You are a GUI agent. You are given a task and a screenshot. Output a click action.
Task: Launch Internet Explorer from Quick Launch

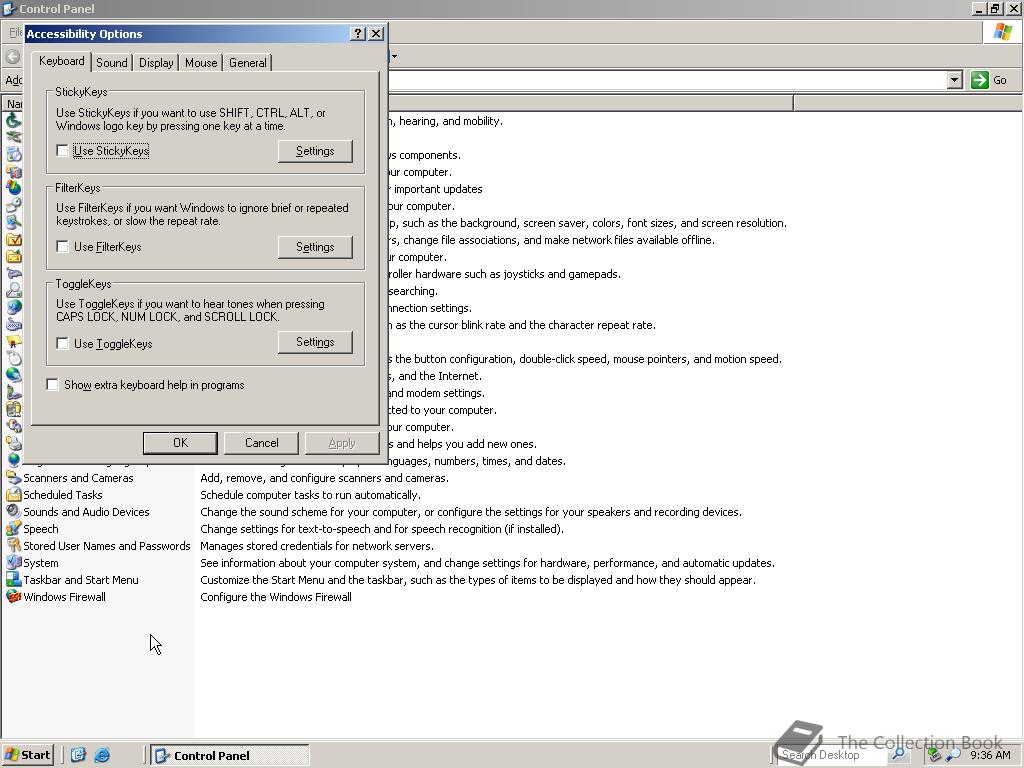[102, 755]
